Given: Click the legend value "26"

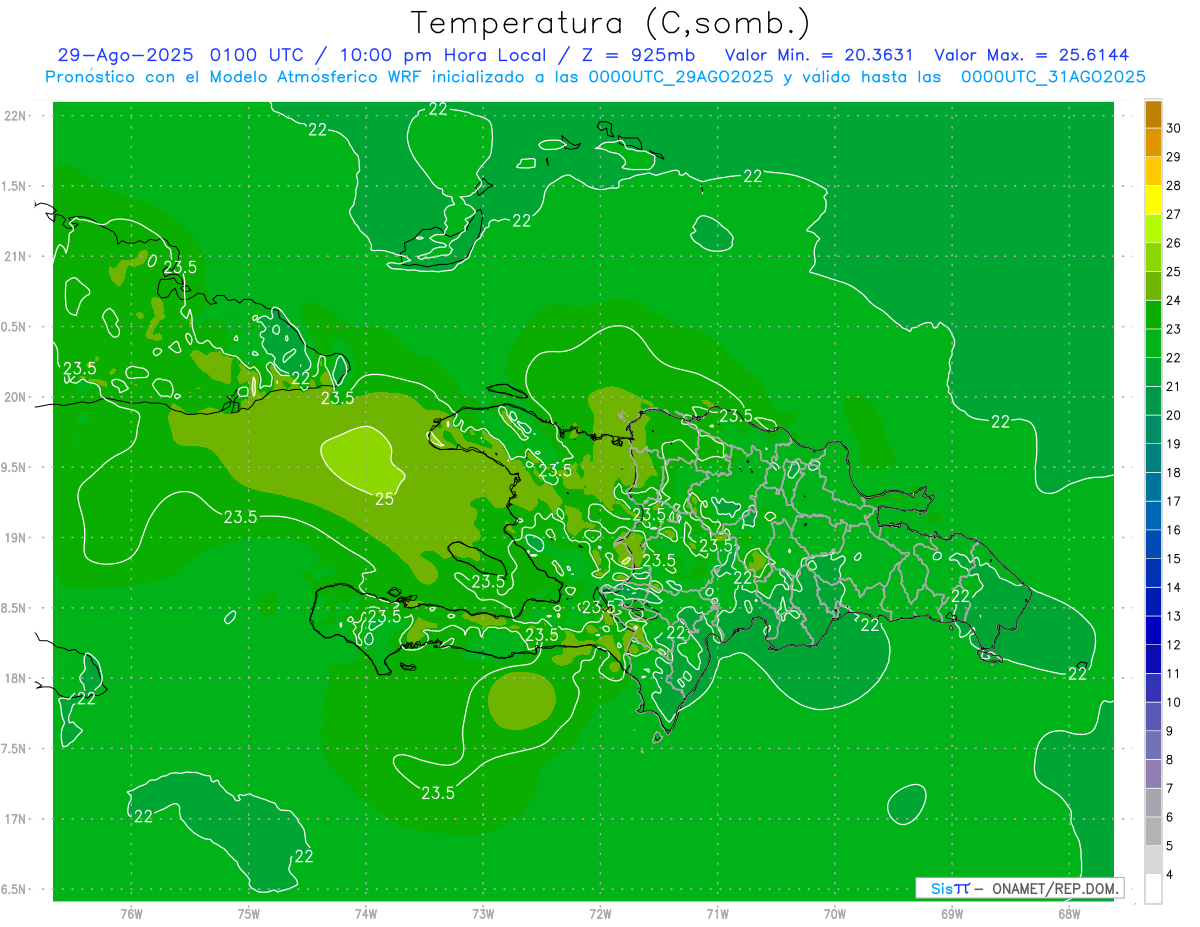Looking at the screenshot, I should (1174, 243).
